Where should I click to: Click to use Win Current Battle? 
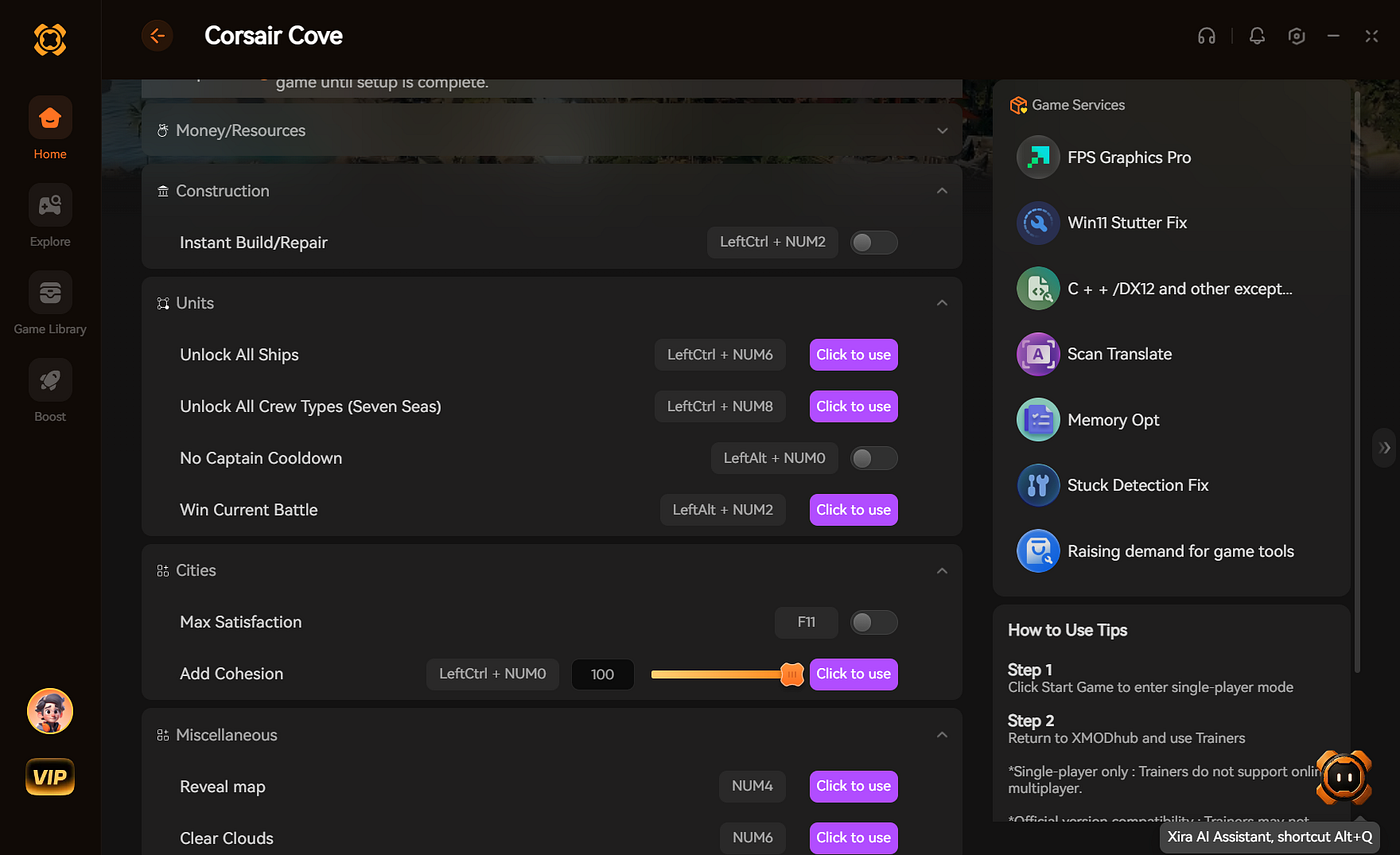tap(854, 510)
